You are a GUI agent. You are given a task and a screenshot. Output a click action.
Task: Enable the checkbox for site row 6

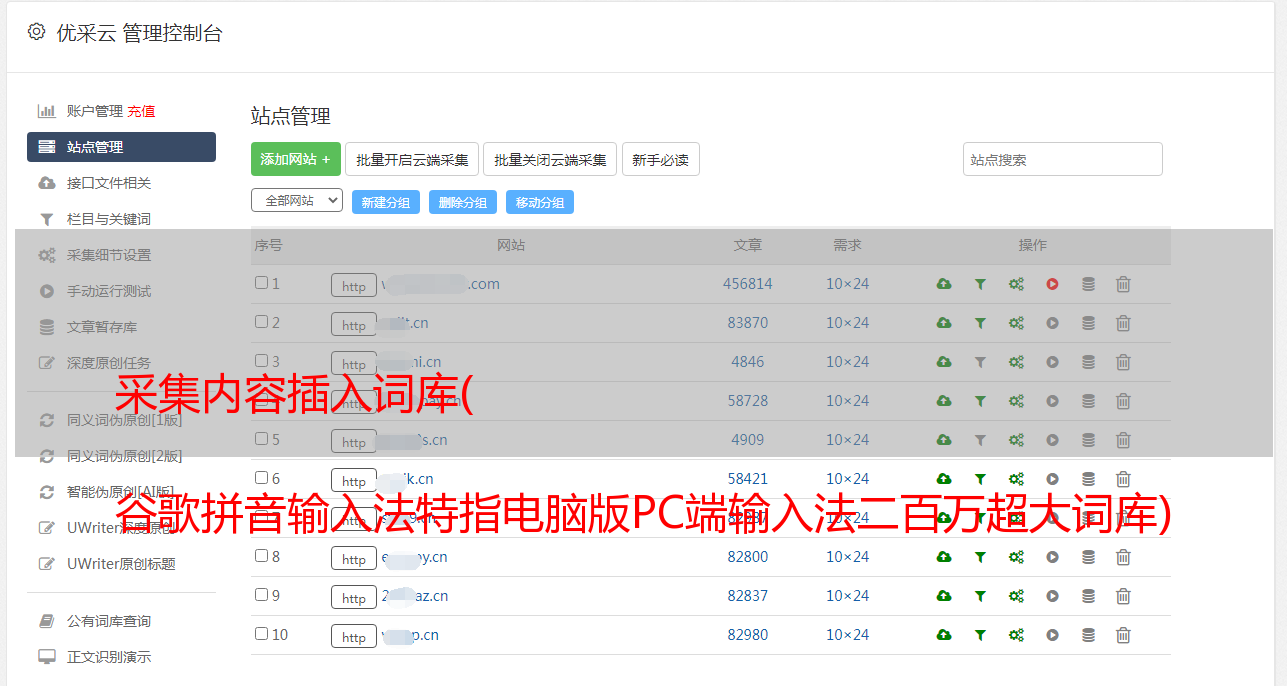pyautogui.click(x=261, y=478)
